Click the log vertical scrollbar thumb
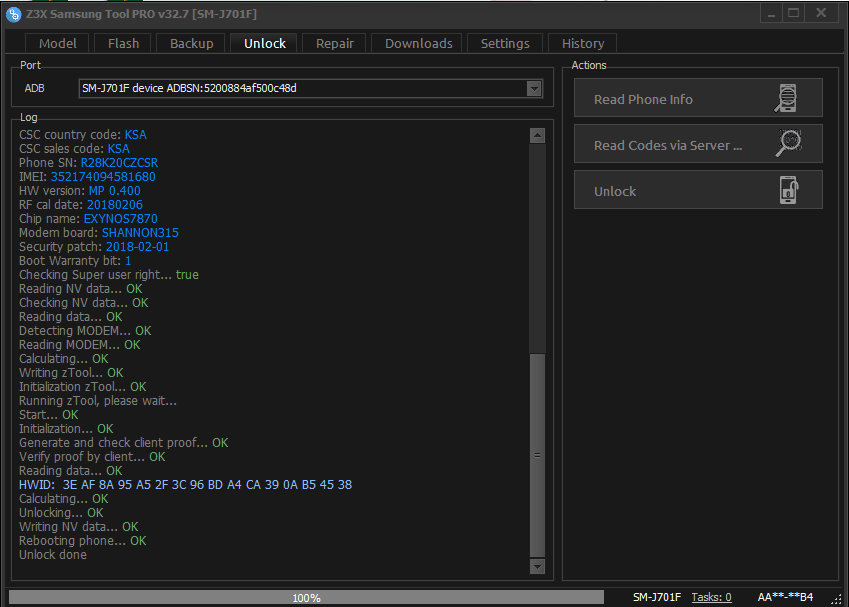849x607 pixels. 537,455
